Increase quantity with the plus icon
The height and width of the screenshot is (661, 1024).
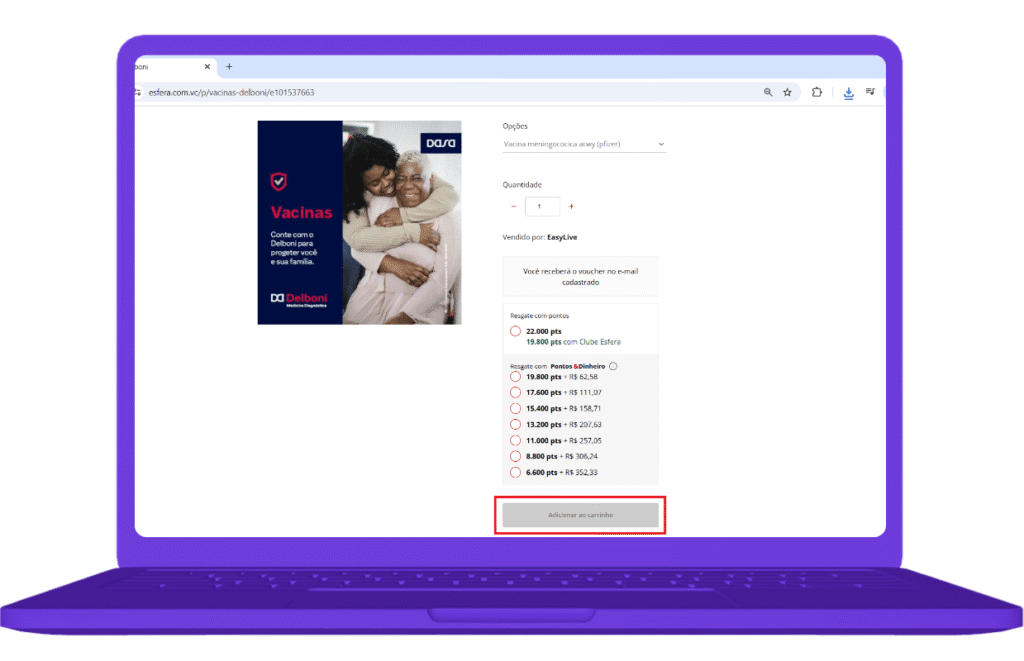click(571, 206)
